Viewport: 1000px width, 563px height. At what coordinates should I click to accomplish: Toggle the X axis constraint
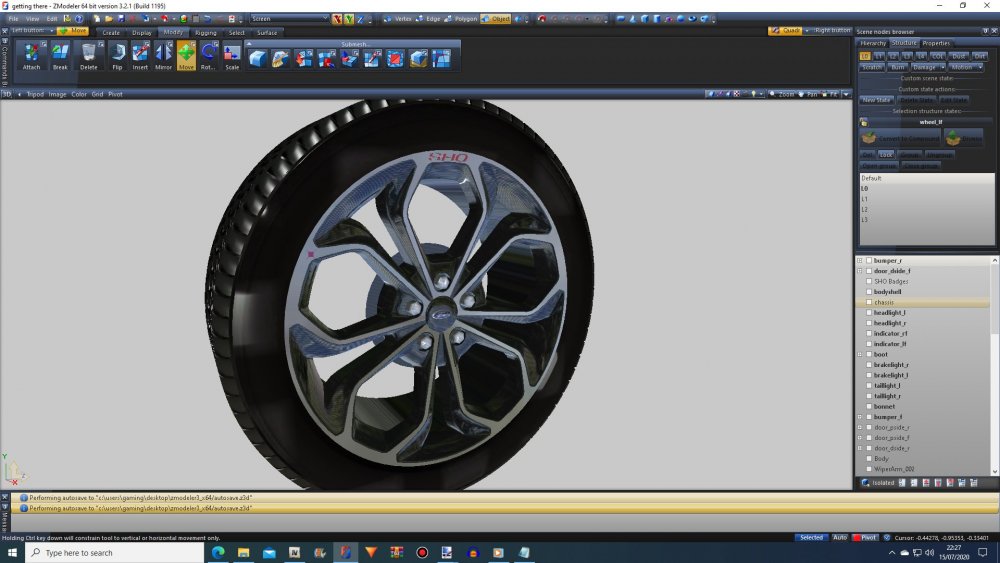[x=337, y=19]
